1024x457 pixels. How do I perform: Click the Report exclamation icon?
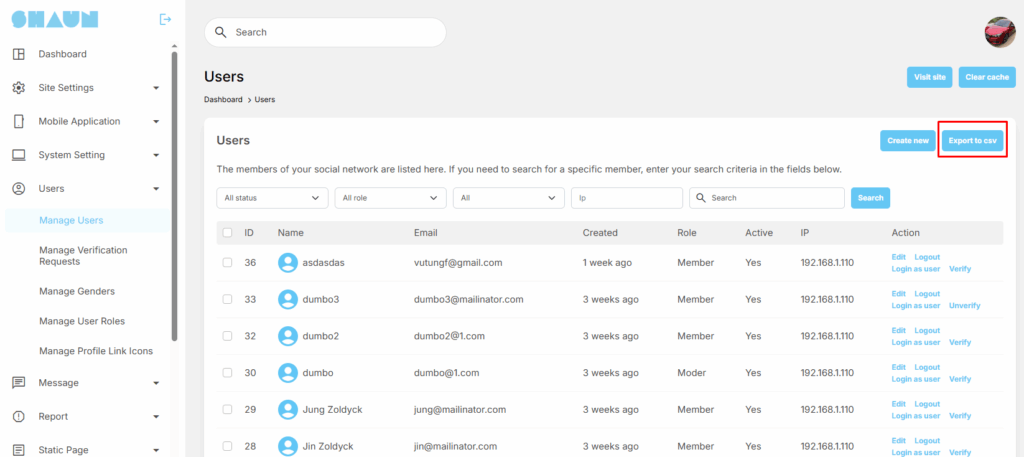pos(18,417)
